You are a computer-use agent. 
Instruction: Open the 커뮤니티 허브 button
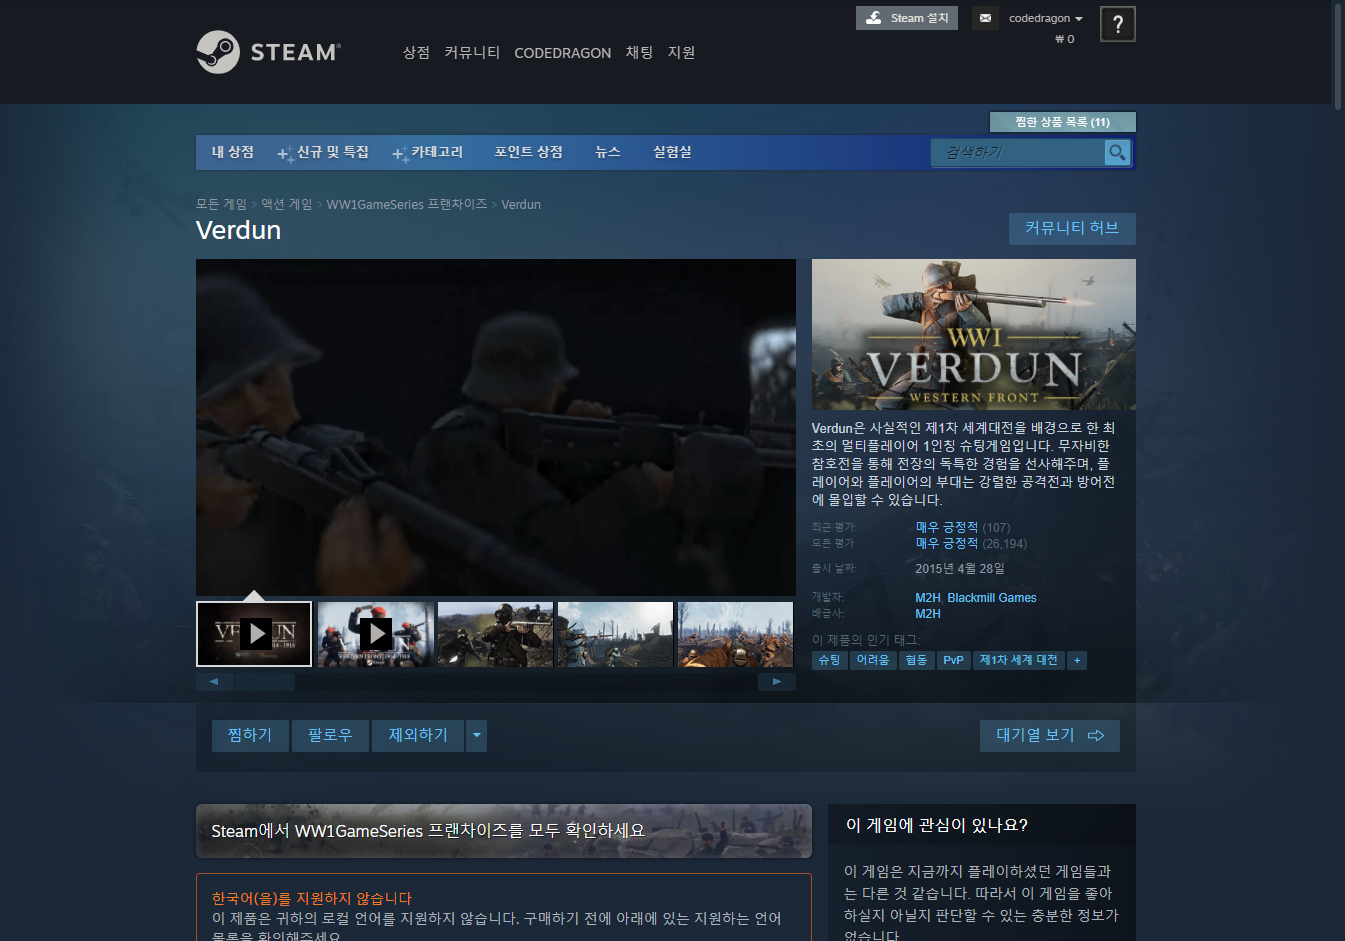[x=1072, y=228]
